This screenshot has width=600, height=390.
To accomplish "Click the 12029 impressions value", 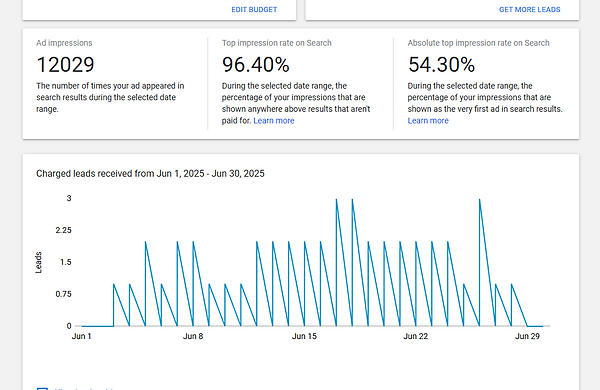I will coord(65,64).
